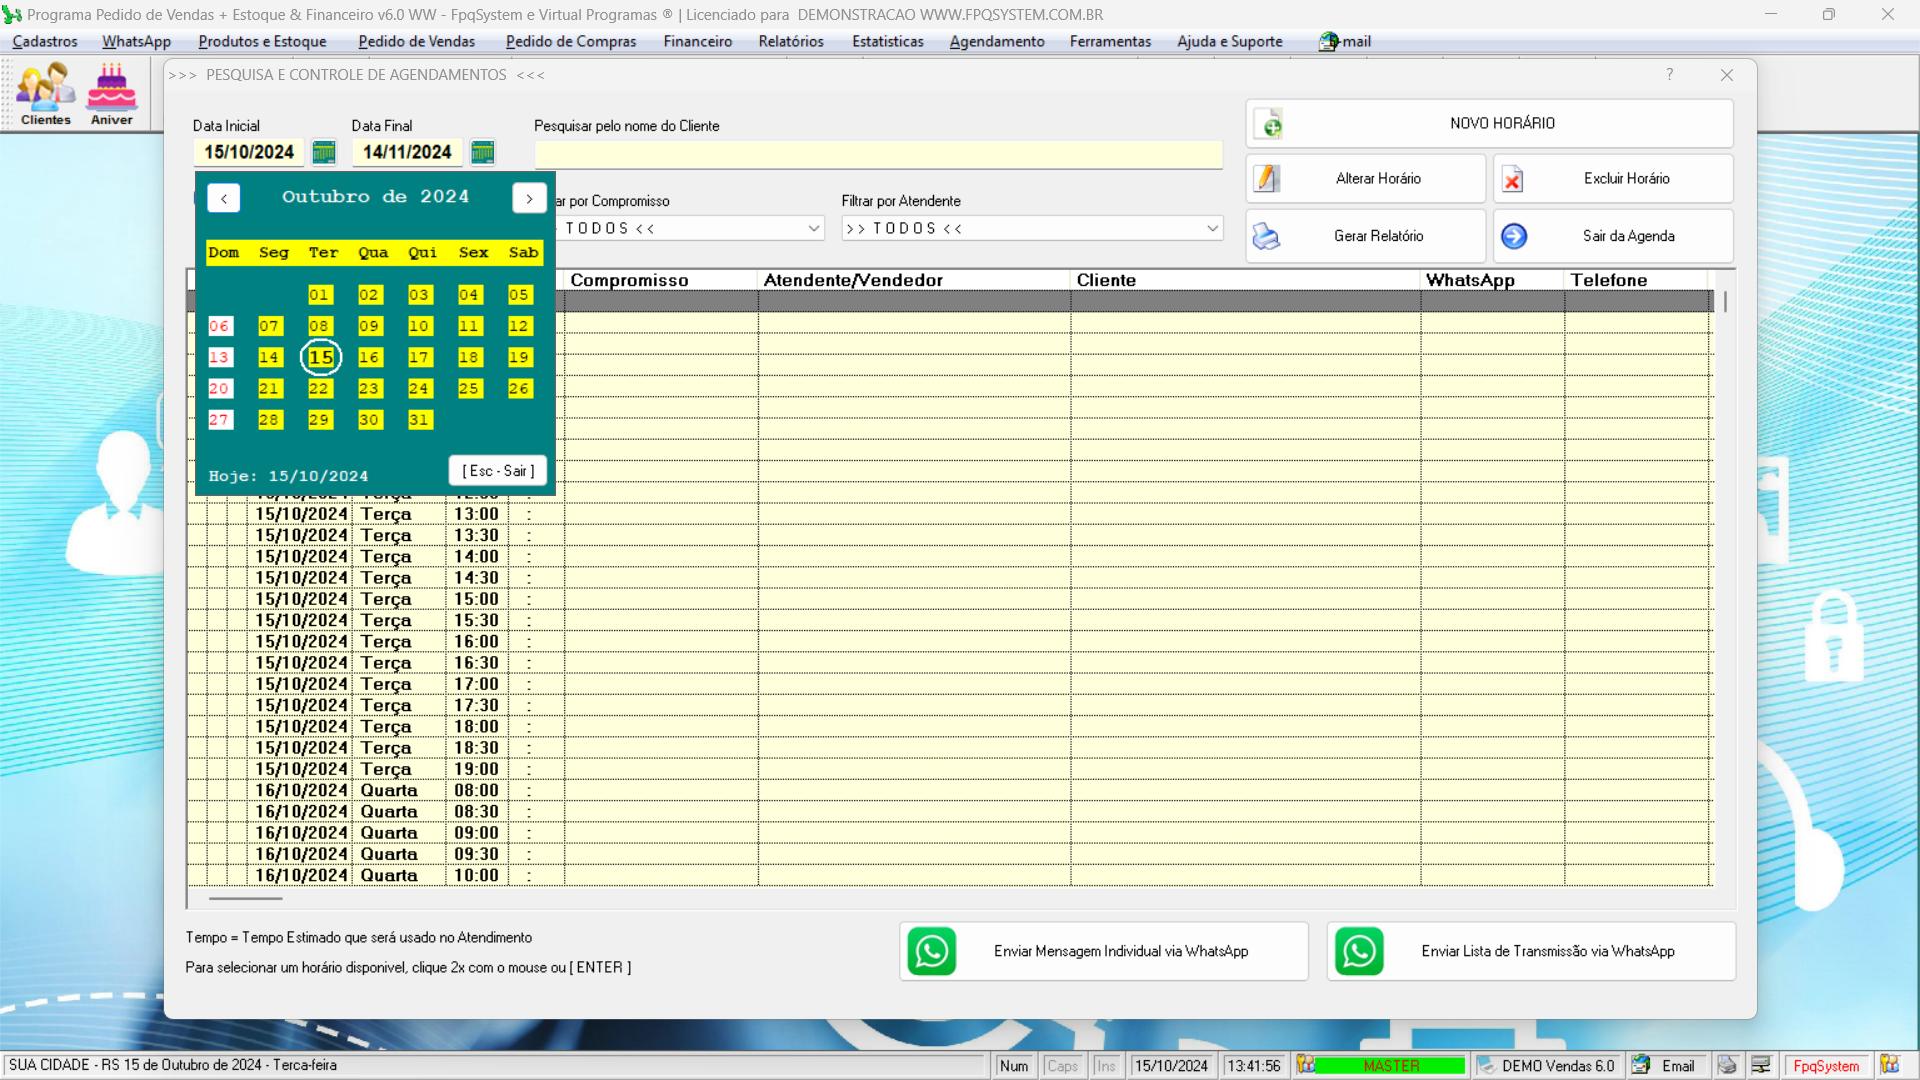Image resolution: width=1920 pixels, height=1080 pixels.
Task: Click the Email item in status bar
Action: point(1678,1066)
